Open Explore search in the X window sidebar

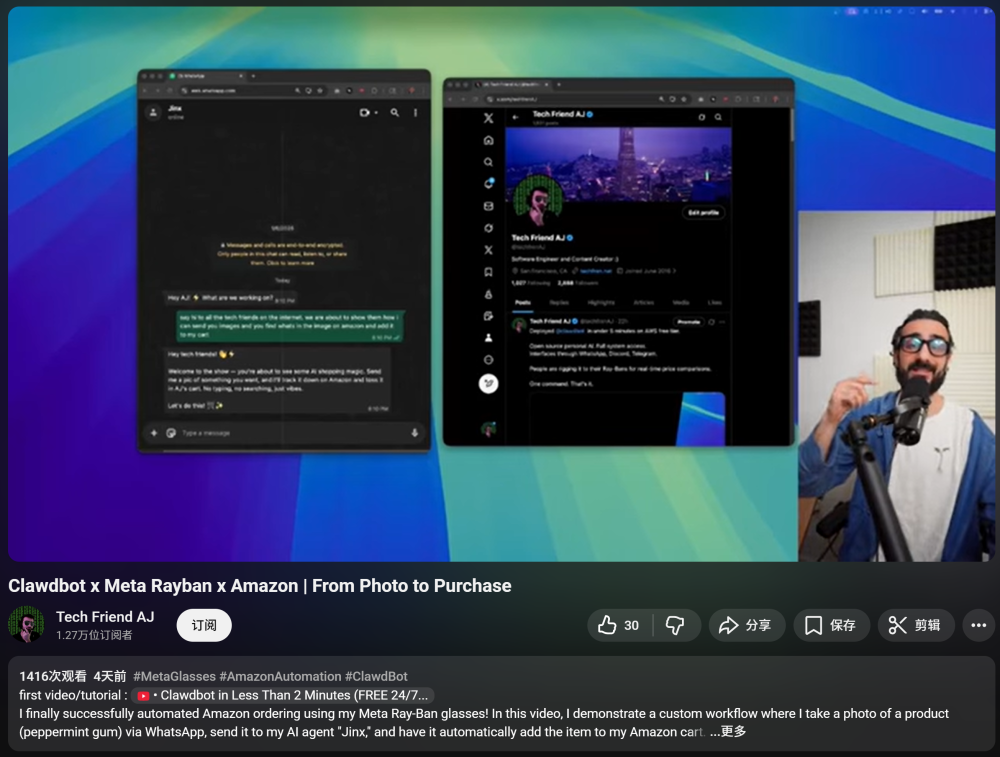tap(489, 162)
